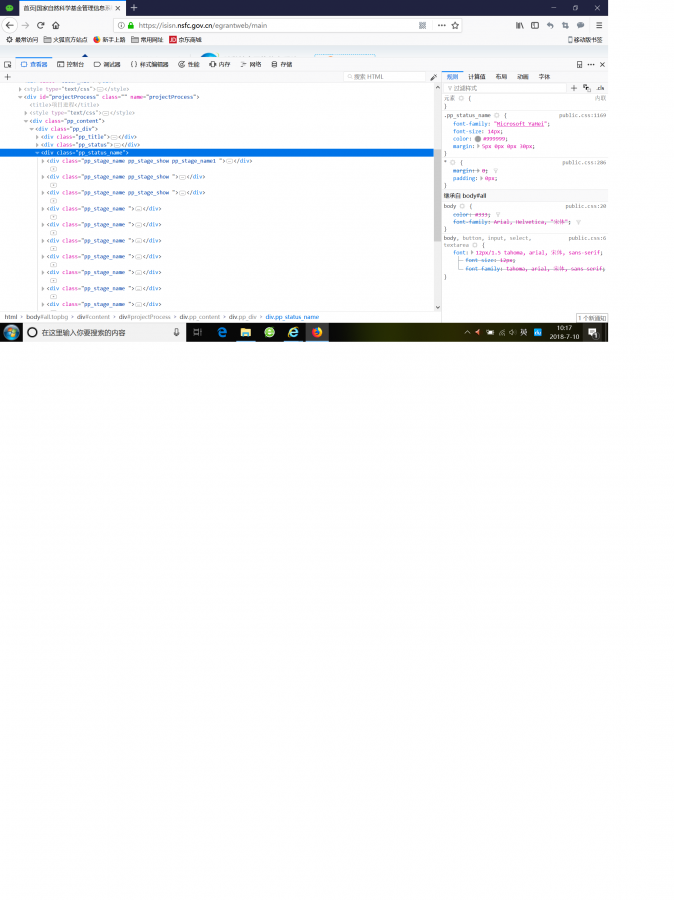This screenshot has width=674, height=900.
Task: Click the eyedropper icon beside HTML search
Action: [433, 77]
